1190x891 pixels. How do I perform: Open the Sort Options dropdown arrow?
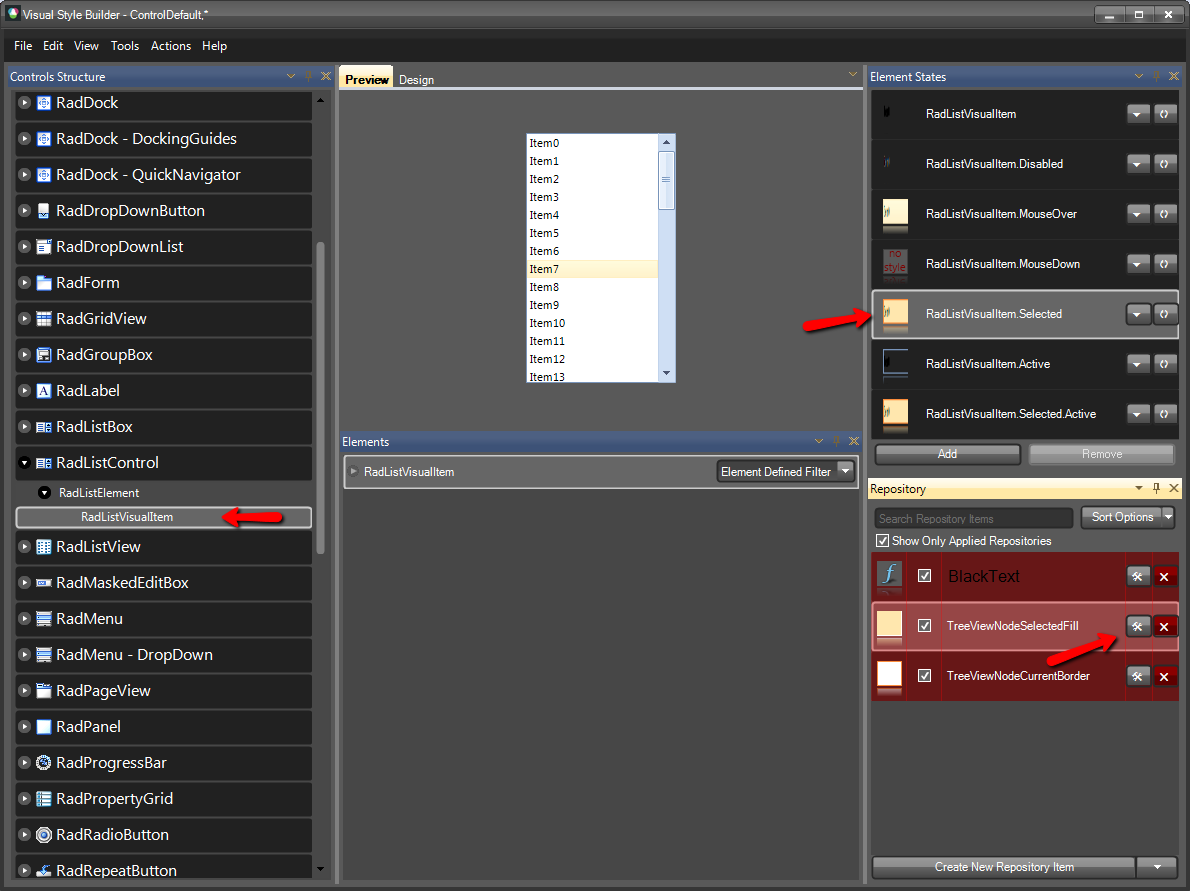tap(1169, 518)
